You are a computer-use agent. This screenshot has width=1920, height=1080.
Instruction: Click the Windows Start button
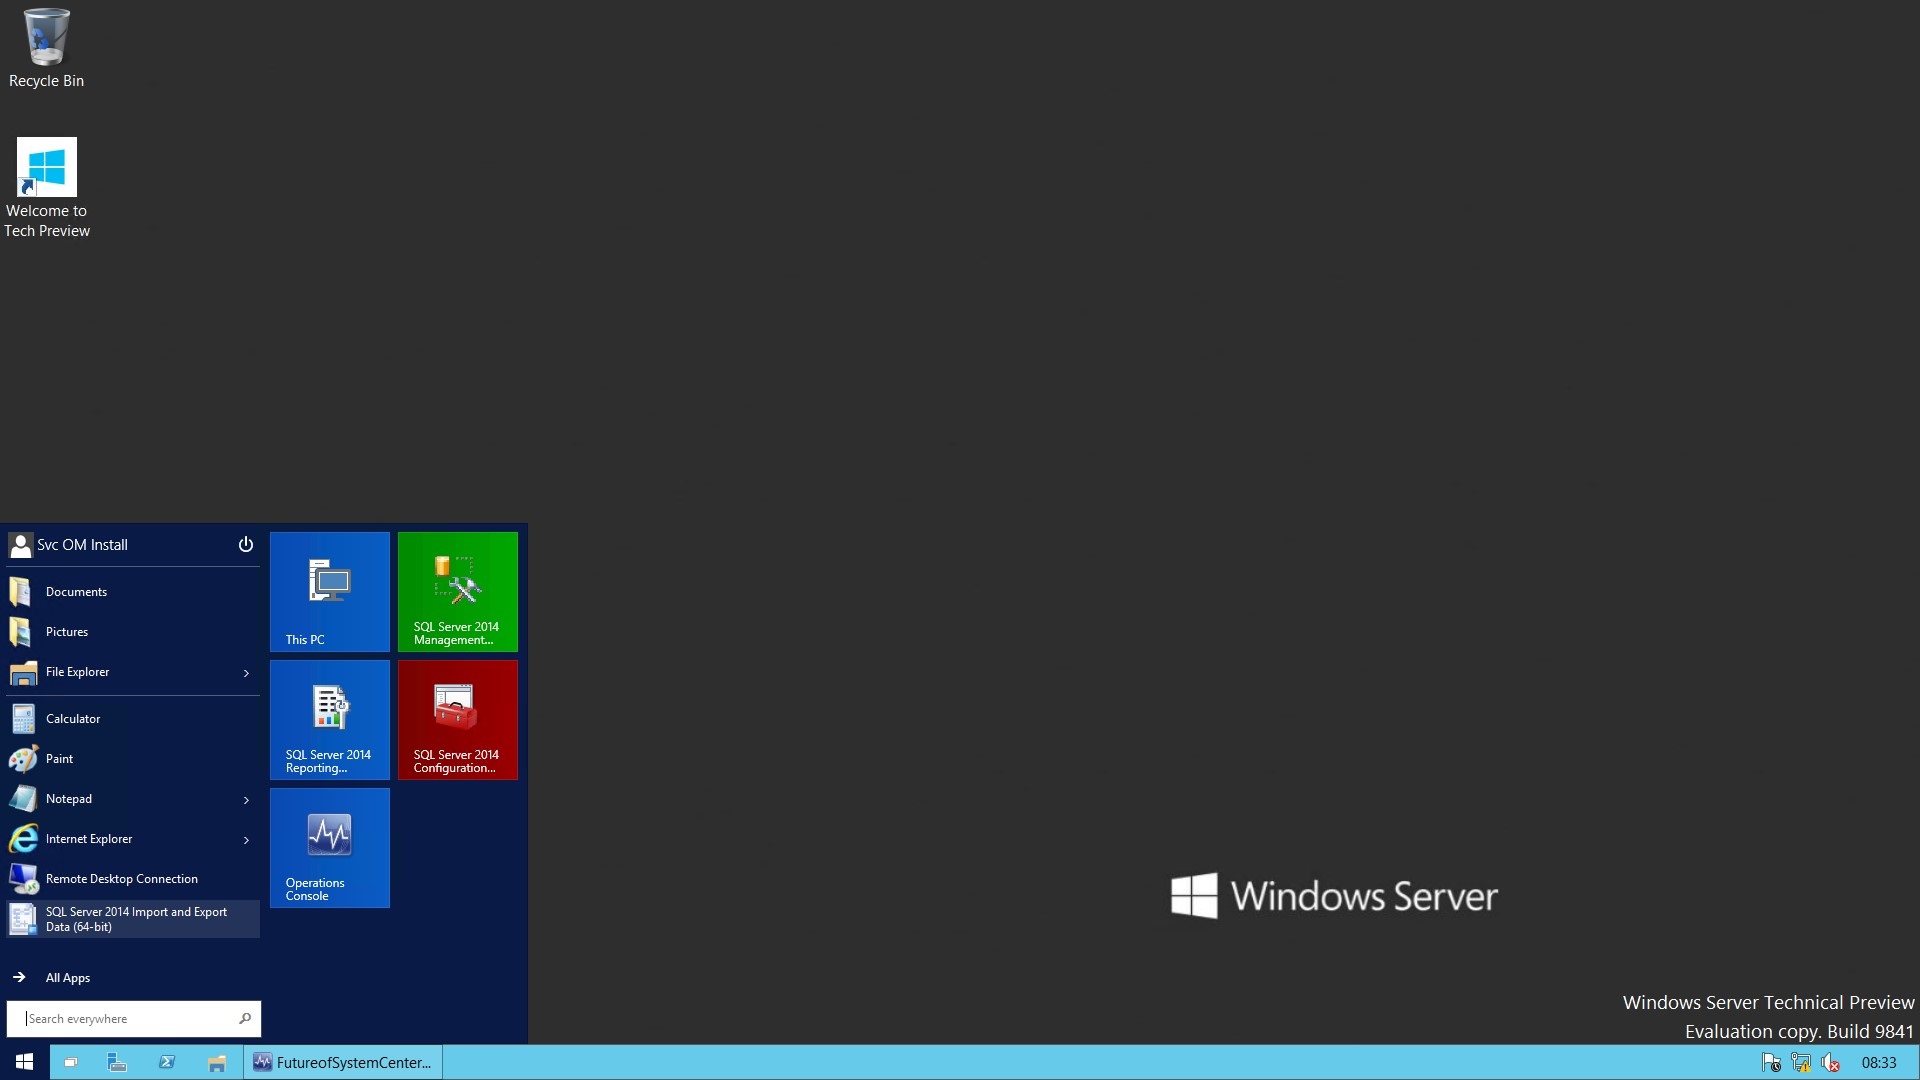[x=24, y=1062]
